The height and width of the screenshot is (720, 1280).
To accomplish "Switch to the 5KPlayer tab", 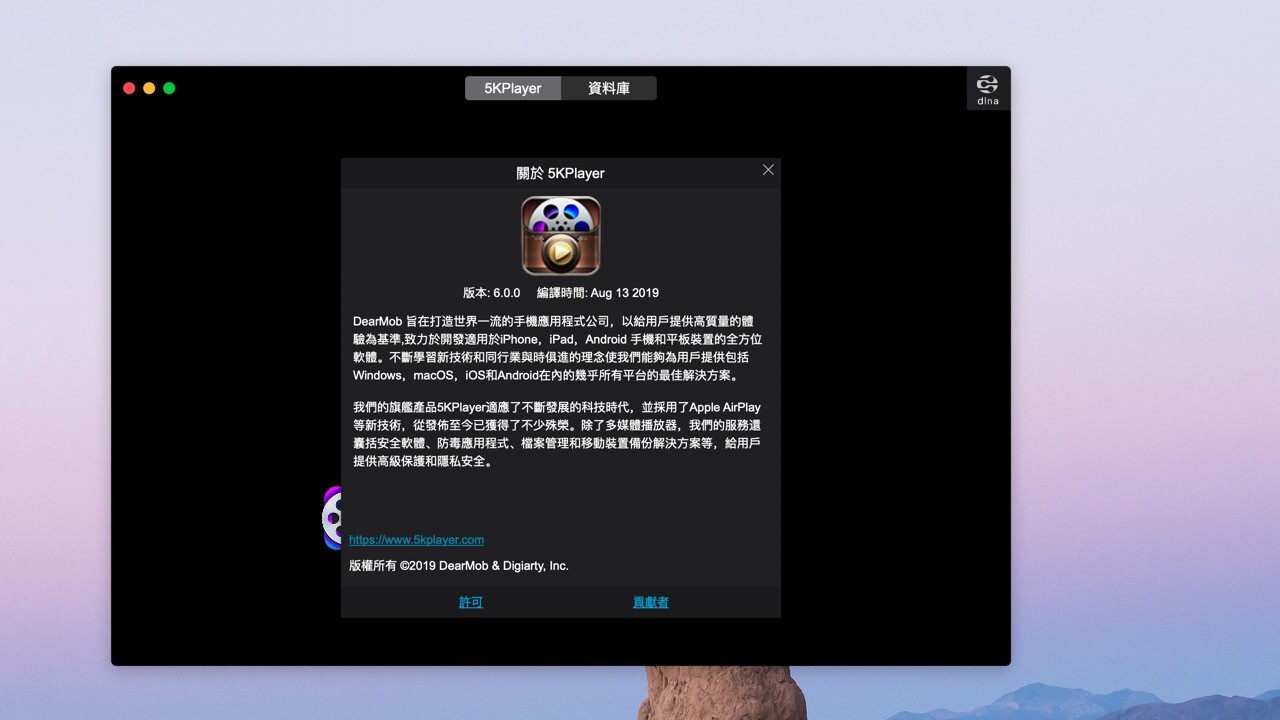I will 513,88.
